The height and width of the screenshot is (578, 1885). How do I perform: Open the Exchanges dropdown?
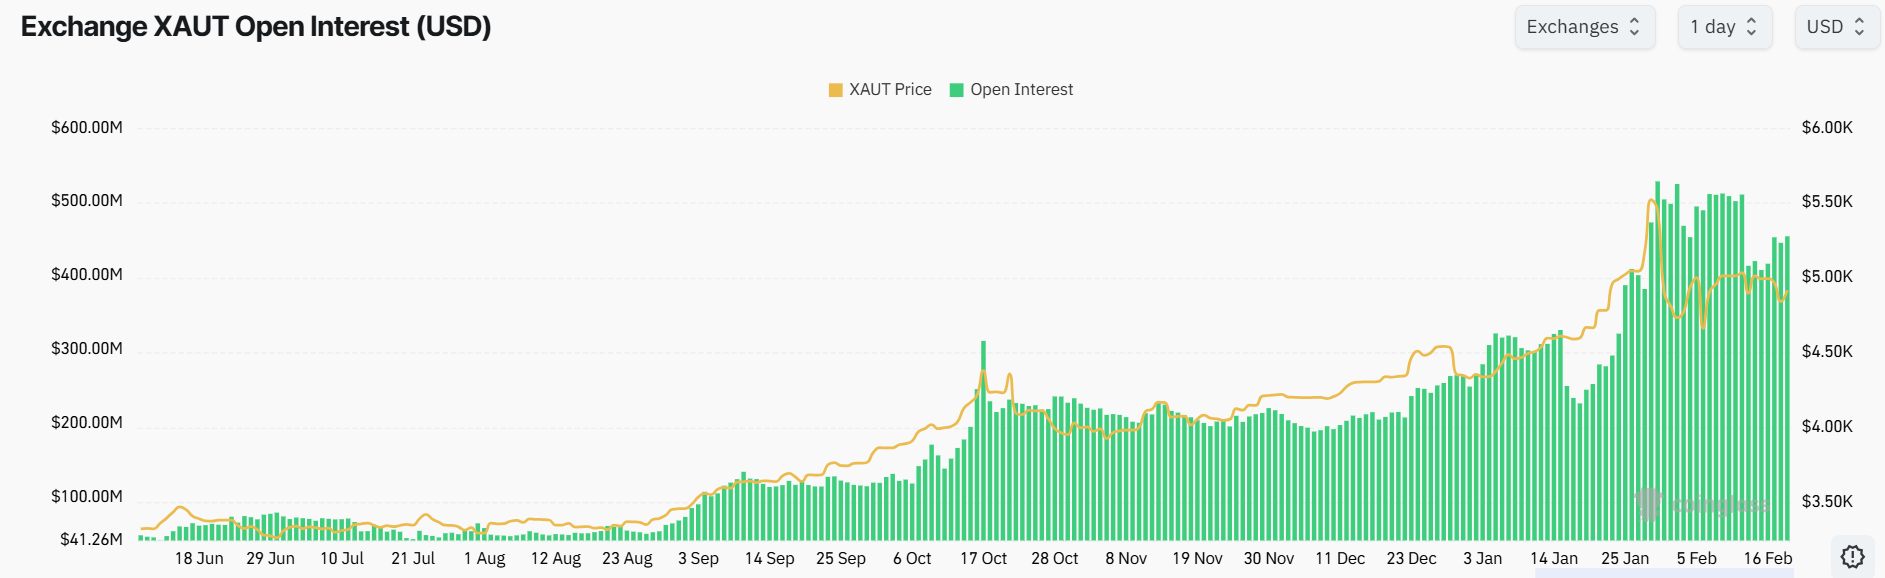coord(1584,27)
